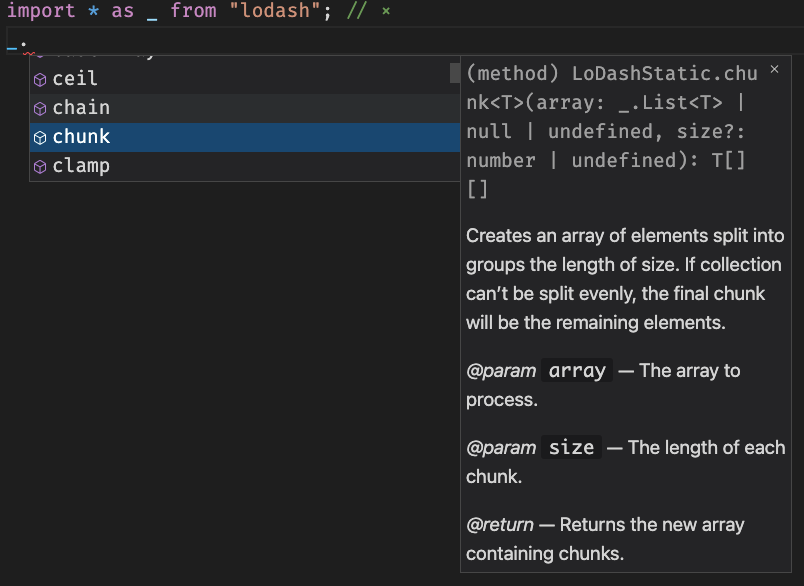Viewport: 804px width, 586px height.
Task: Click the "lodash" string in import line
Action: point(276,11)
